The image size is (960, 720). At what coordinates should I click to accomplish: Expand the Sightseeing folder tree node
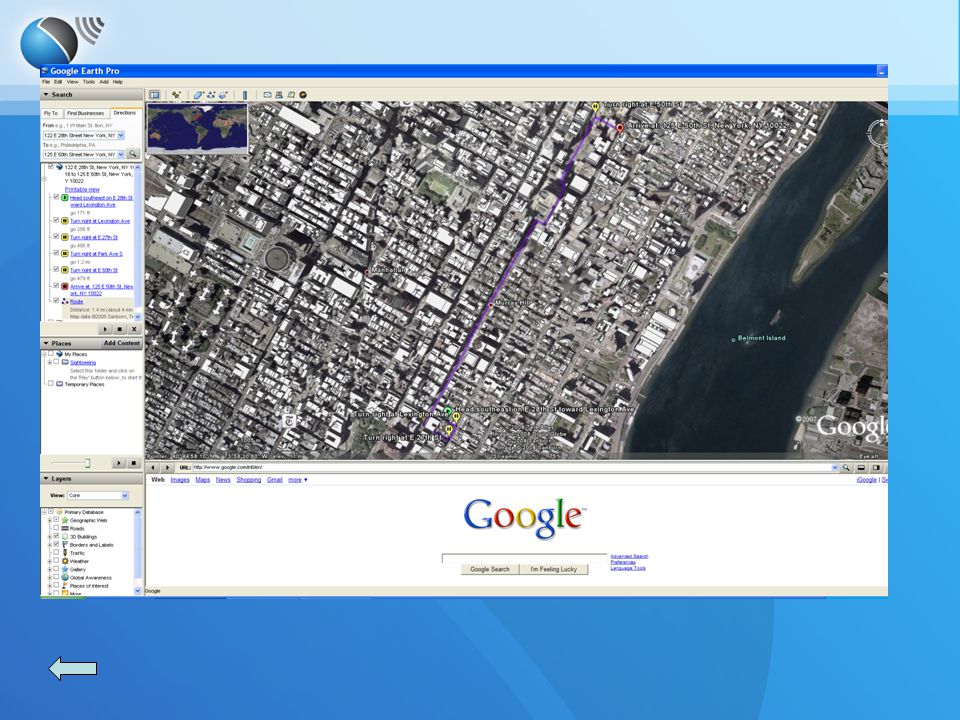pos(50,362)
